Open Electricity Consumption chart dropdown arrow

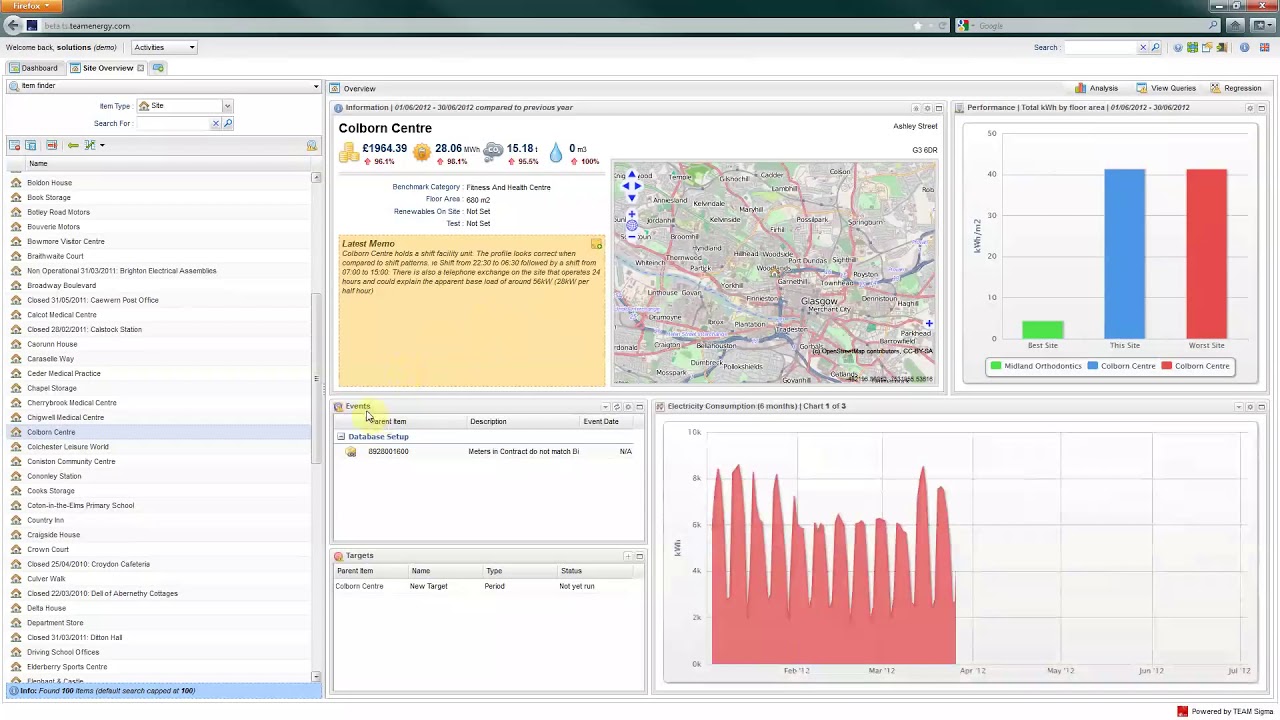tap(1238, 407)
